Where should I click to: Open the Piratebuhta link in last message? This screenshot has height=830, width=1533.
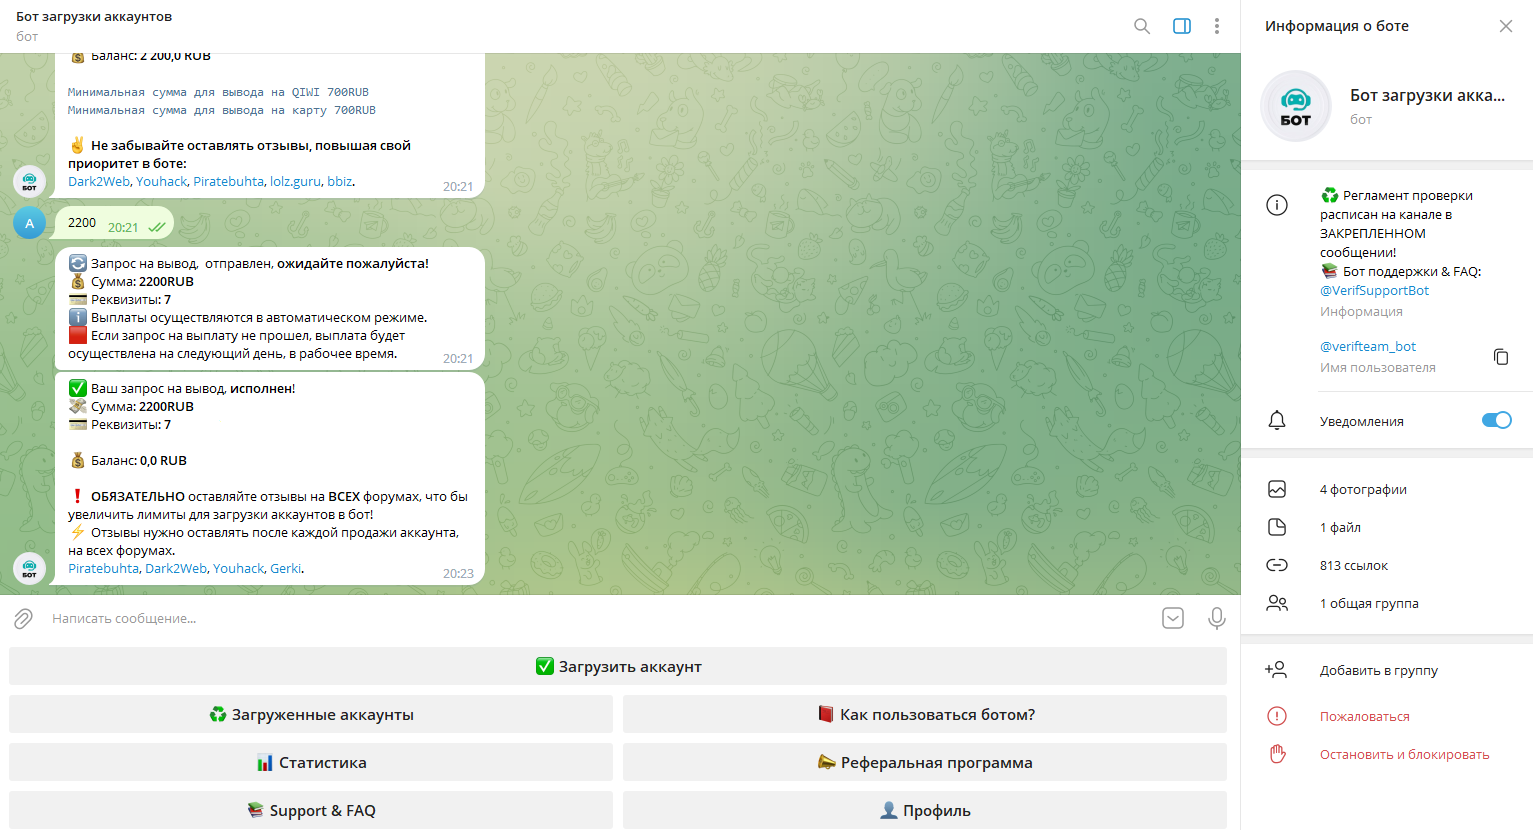pos(103,568)
